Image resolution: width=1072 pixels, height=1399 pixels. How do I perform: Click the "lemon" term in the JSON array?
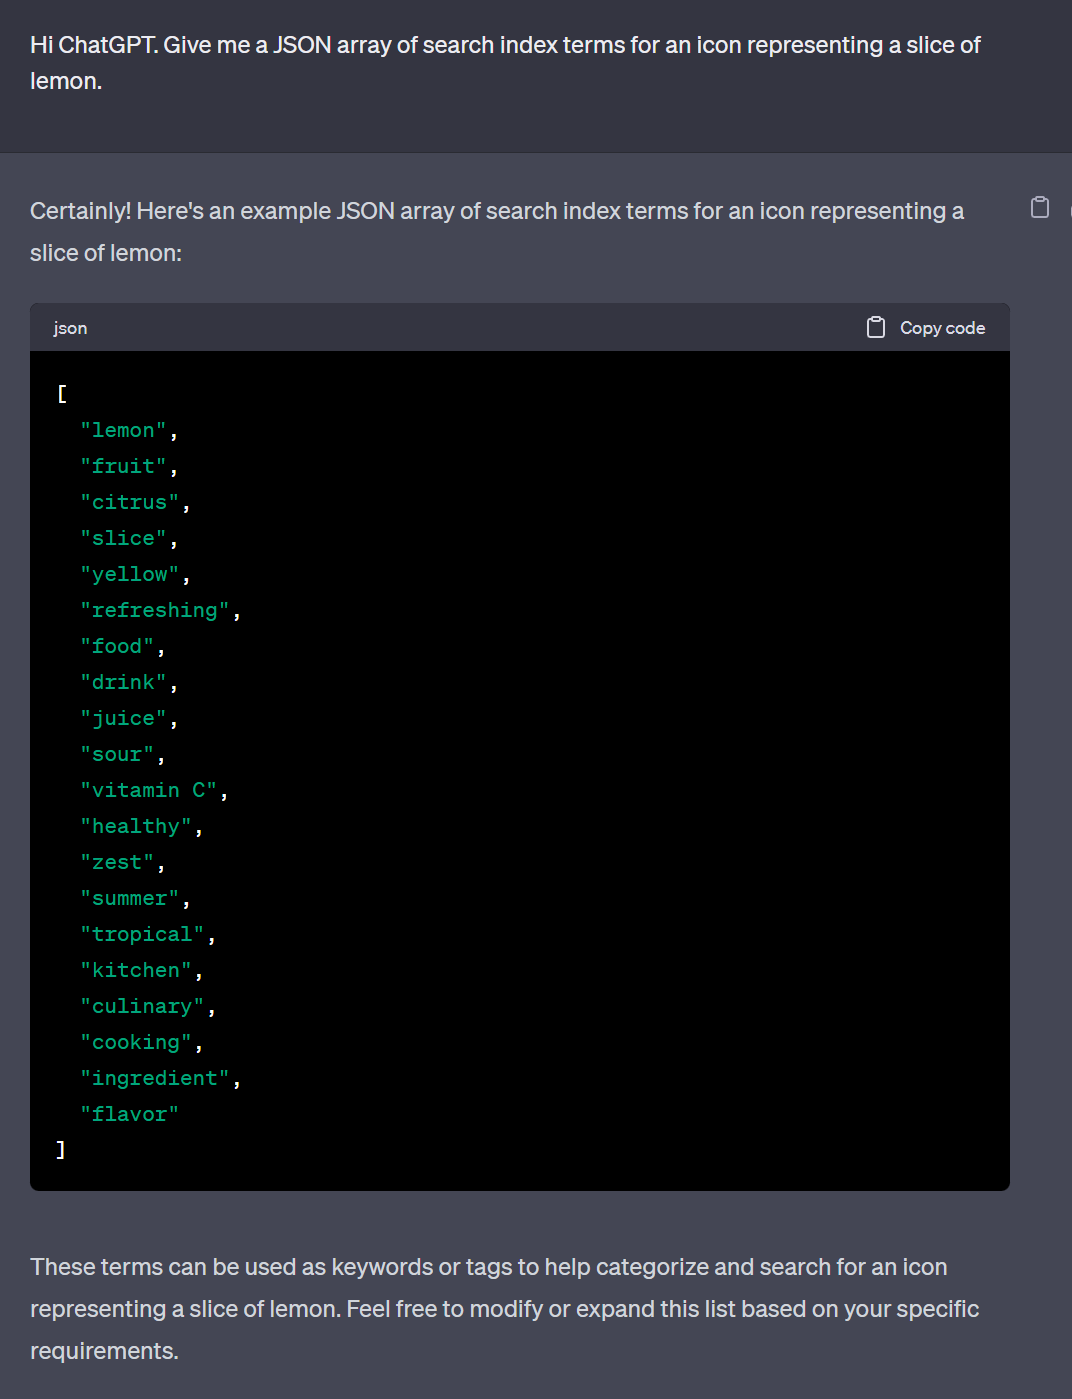122,429
